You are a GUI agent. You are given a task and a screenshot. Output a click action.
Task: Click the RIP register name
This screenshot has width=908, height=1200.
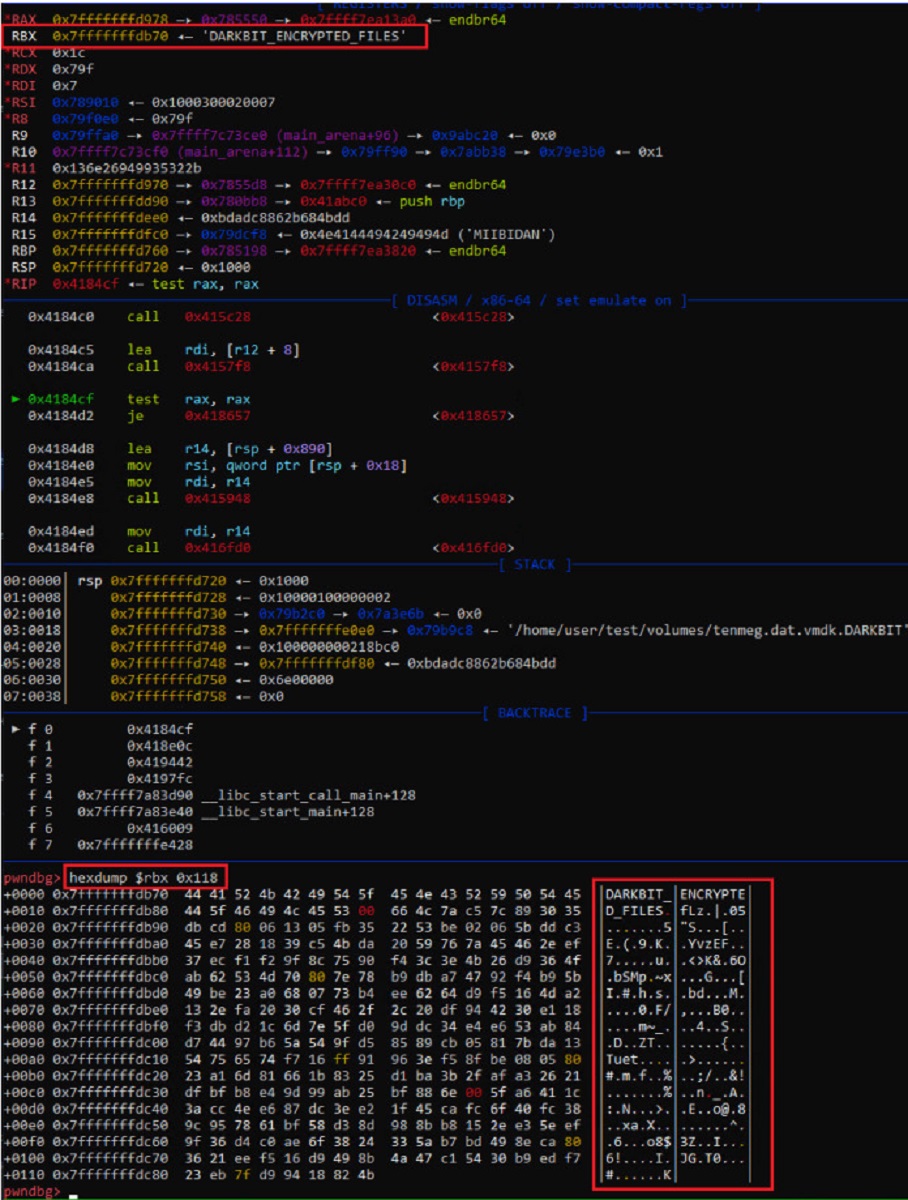click(24, 284)
